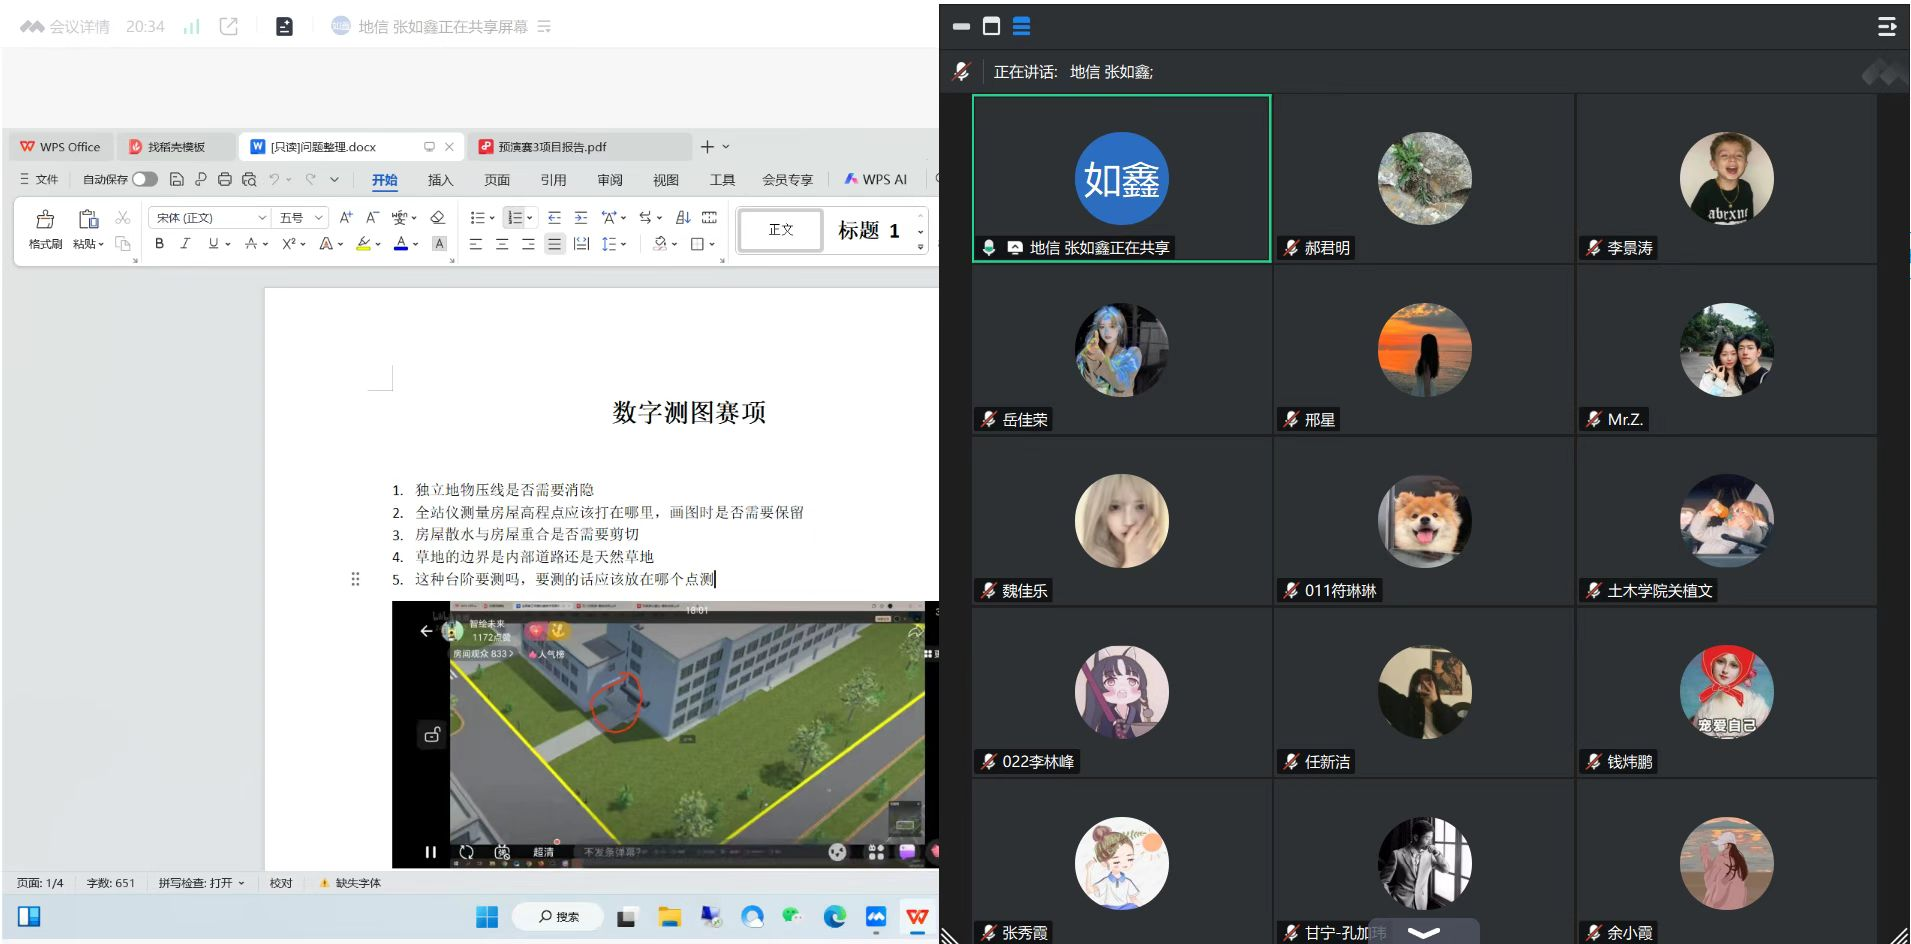The image size is (1911, 944).
Task: Click the clear formatting eraser icon
Action: click(x=437, y=217)
